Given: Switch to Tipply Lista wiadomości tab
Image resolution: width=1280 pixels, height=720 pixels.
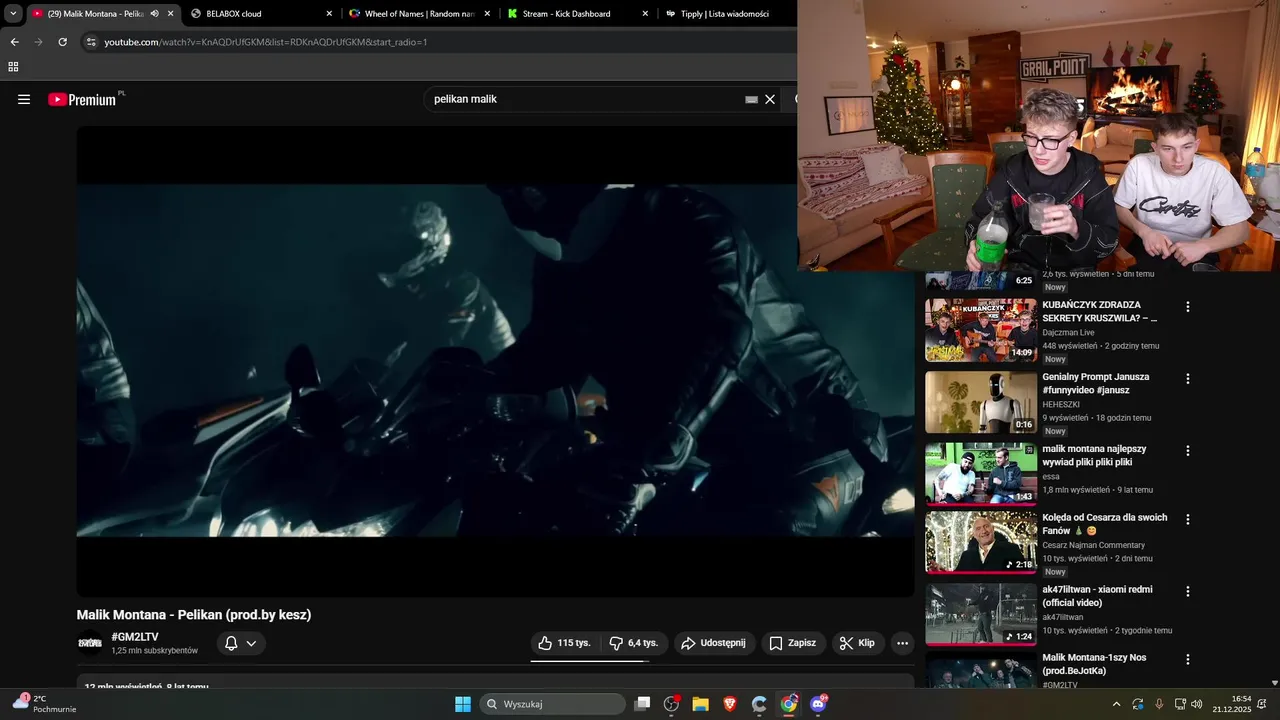Looking at the screenshot, I should click(x=725, y=14).
